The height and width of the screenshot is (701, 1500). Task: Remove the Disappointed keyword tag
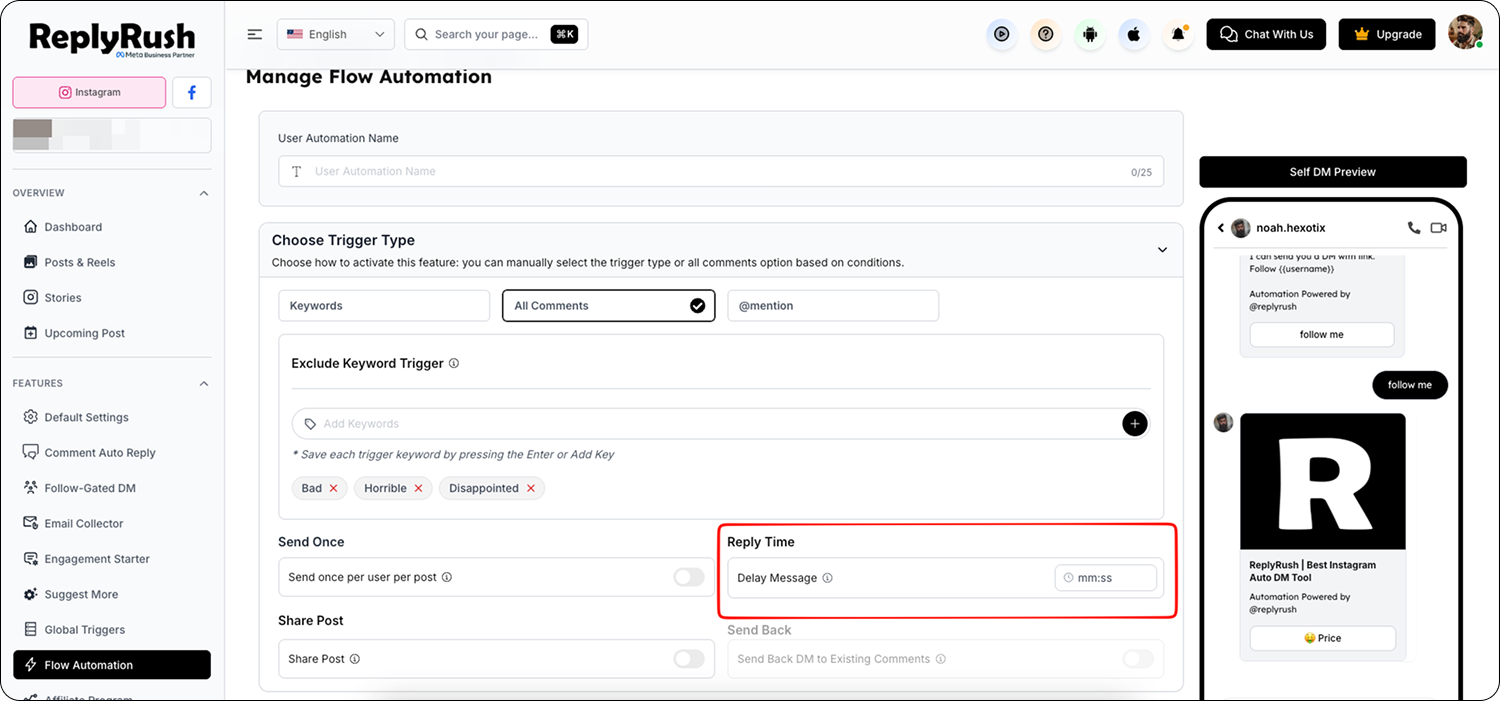click(531, 488)
